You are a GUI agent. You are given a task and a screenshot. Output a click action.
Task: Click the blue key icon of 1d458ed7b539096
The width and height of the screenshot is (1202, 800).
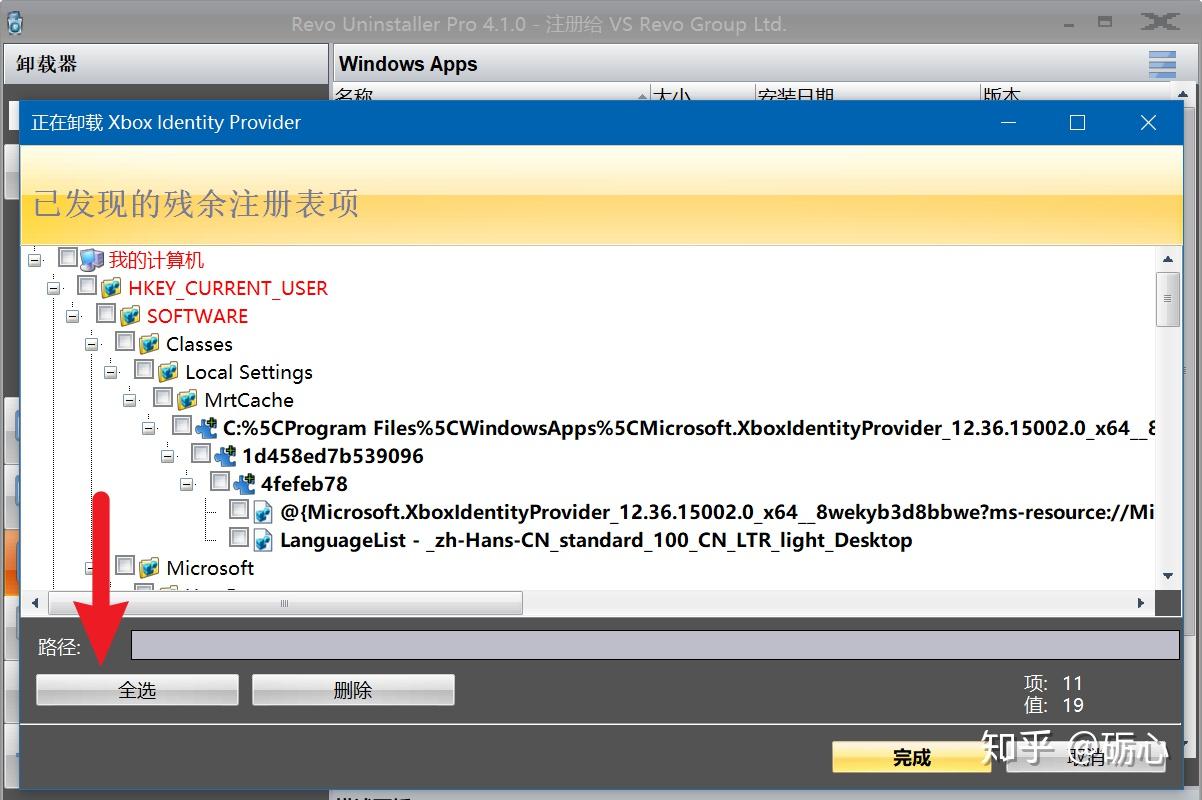pos(225,456)
